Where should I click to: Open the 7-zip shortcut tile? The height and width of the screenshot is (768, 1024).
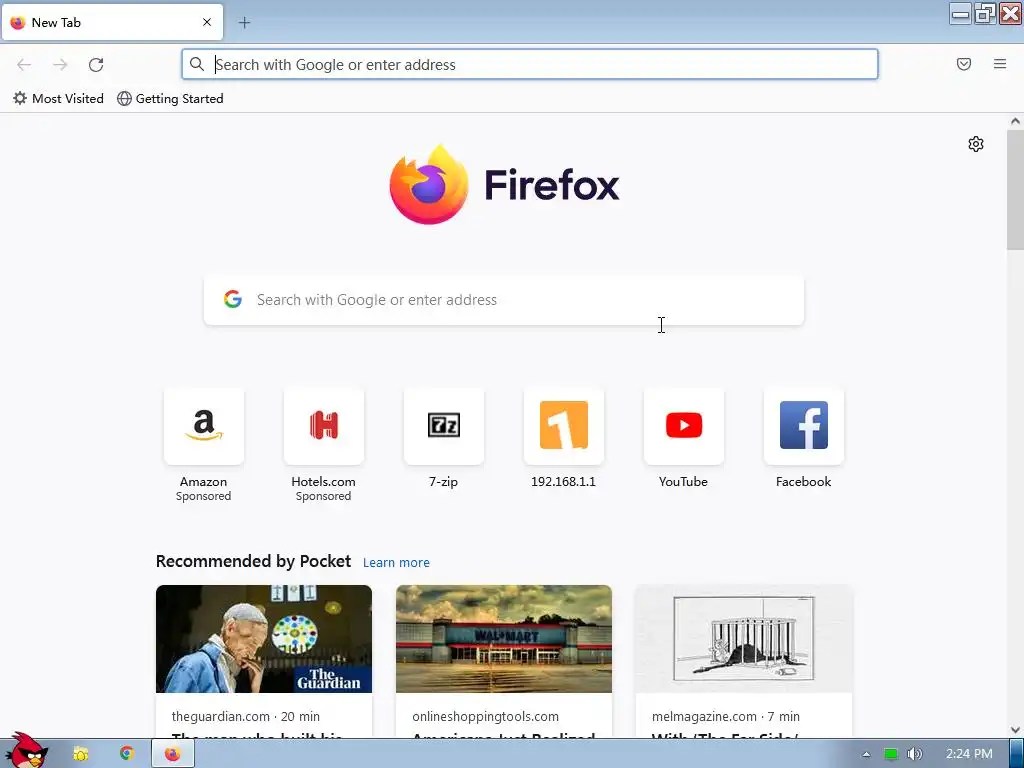[443, 439]
